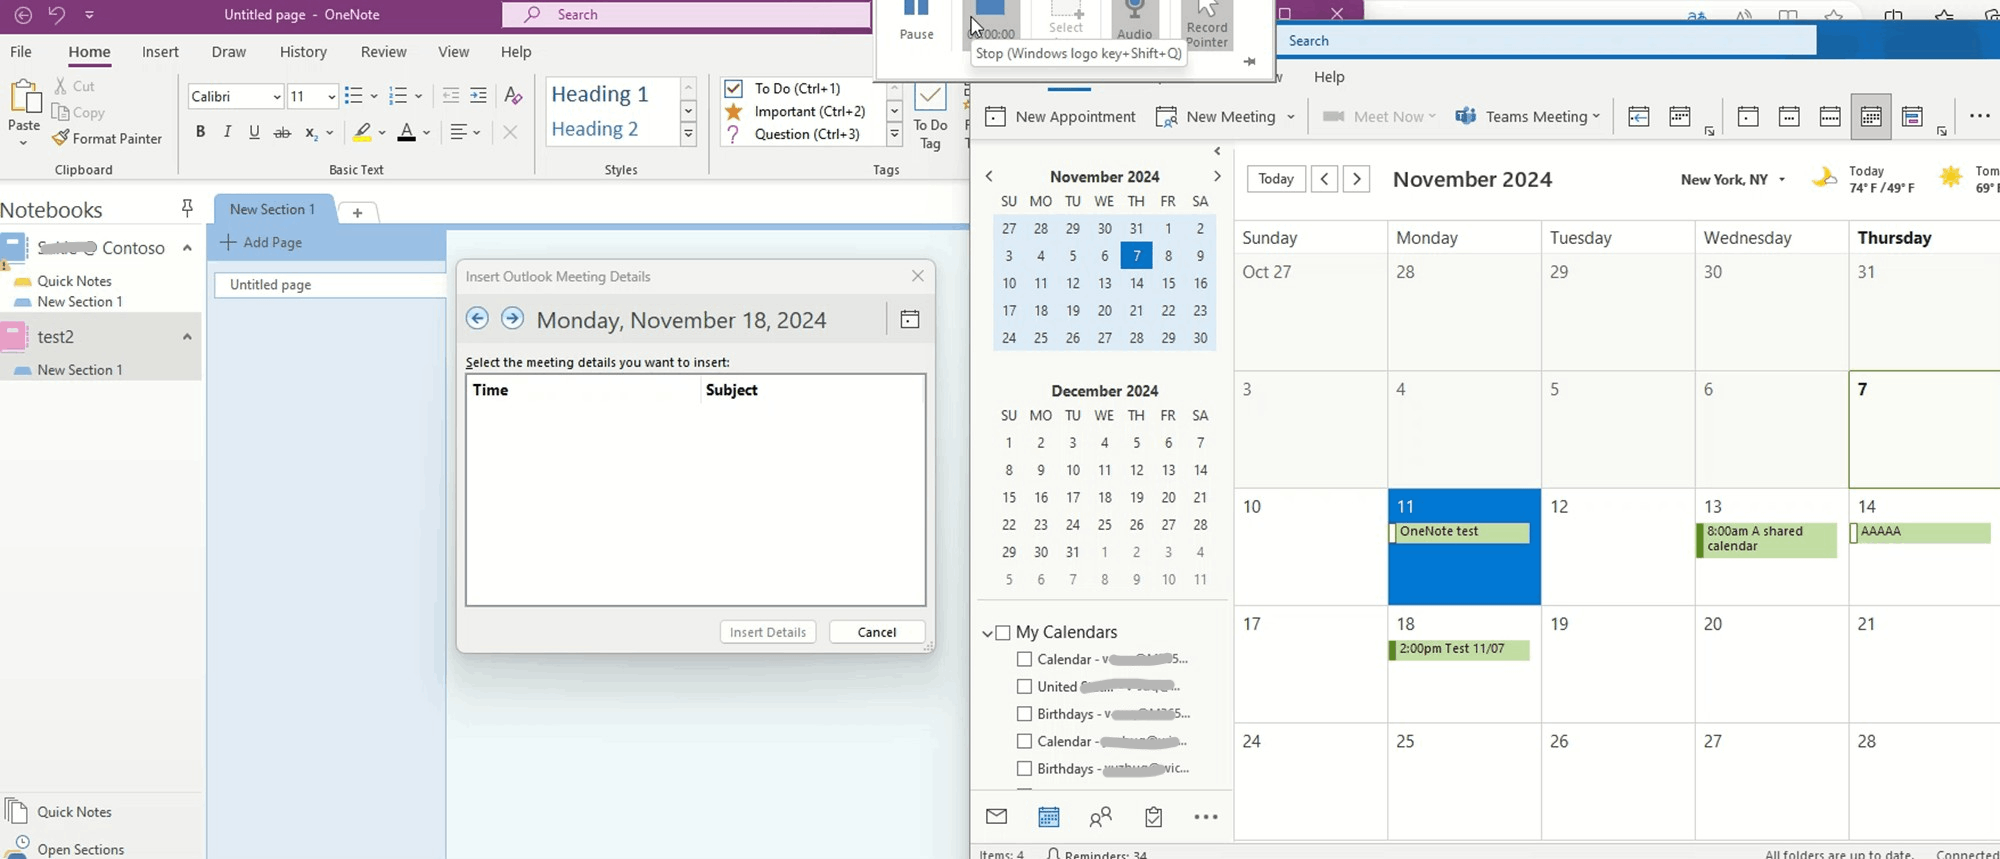Switch Outlook to Day view icon
This screenshot has height=859, width=2000.
click(x=1748, y=116)
